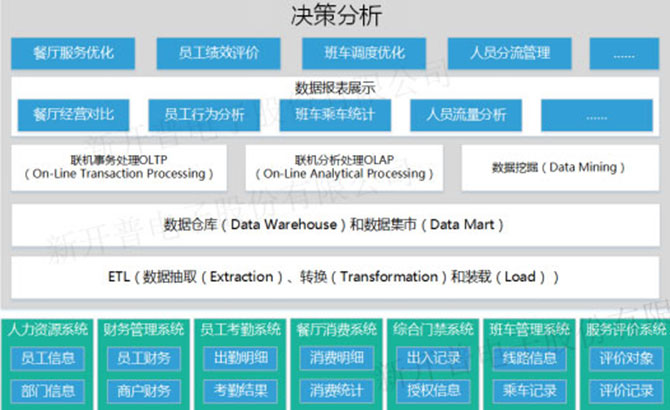Click the 考勤结果 item
Viewport: 670px width, 410px height.
[240, 391]
